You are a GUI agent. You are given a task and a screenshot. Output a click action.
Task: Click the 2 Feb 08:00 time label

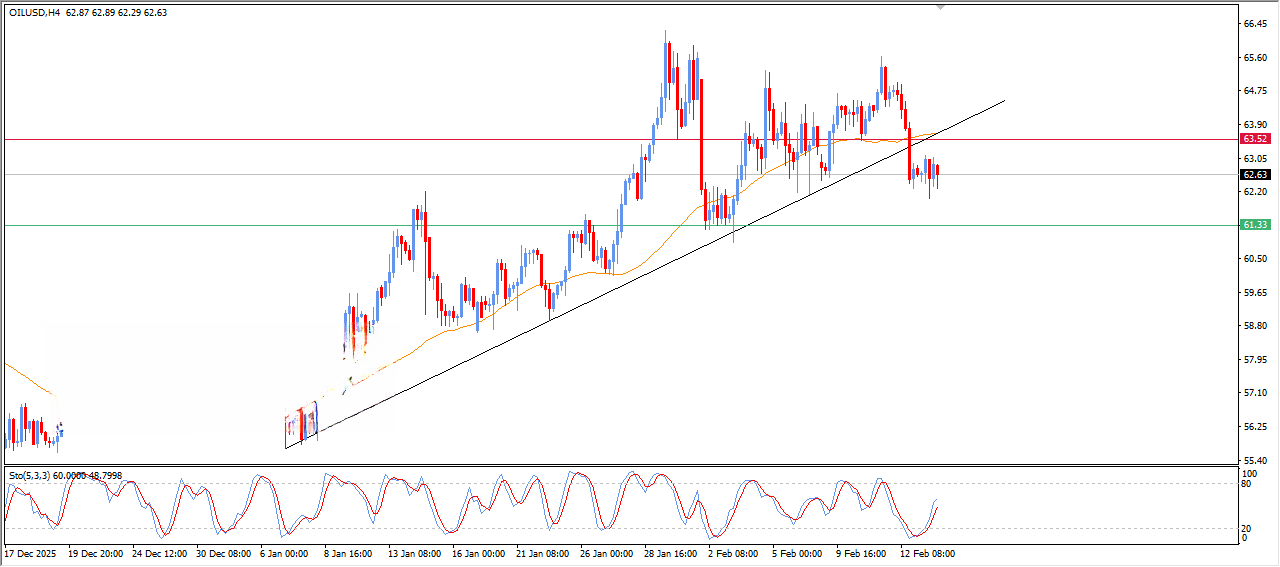pyautogui.click(x=733, y=553)
